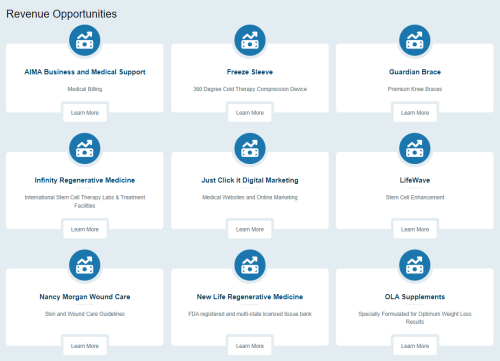Viewport: 500px width, 361px height.
Task: Click the Skin and Wound Care Guidelines text
Action: point(85,314)
